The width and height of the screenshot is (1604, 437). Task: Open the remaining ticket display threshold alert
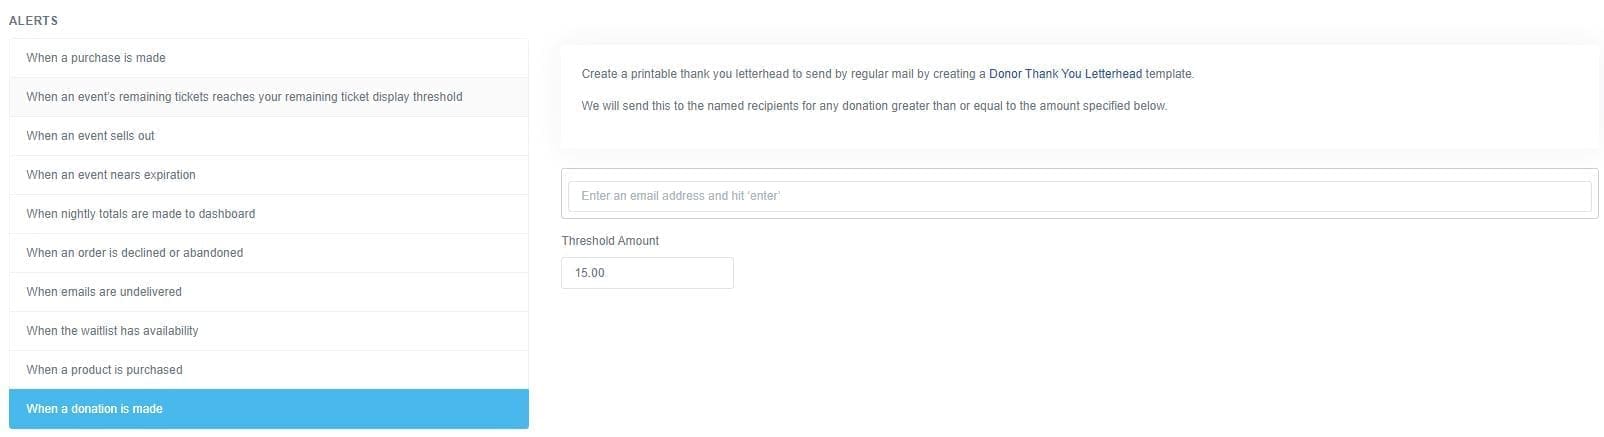(x=244, y=97)
